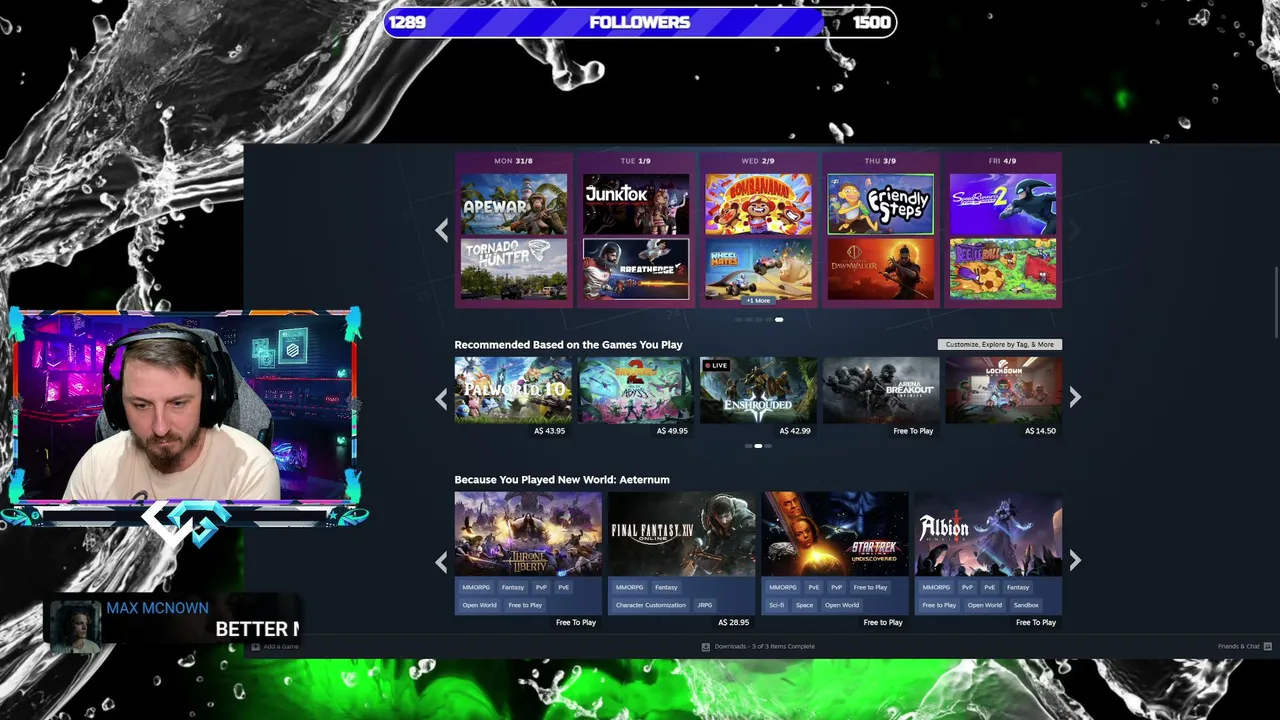
Task: Open the Throne and Liberty capsule
Action: [528, 534]
